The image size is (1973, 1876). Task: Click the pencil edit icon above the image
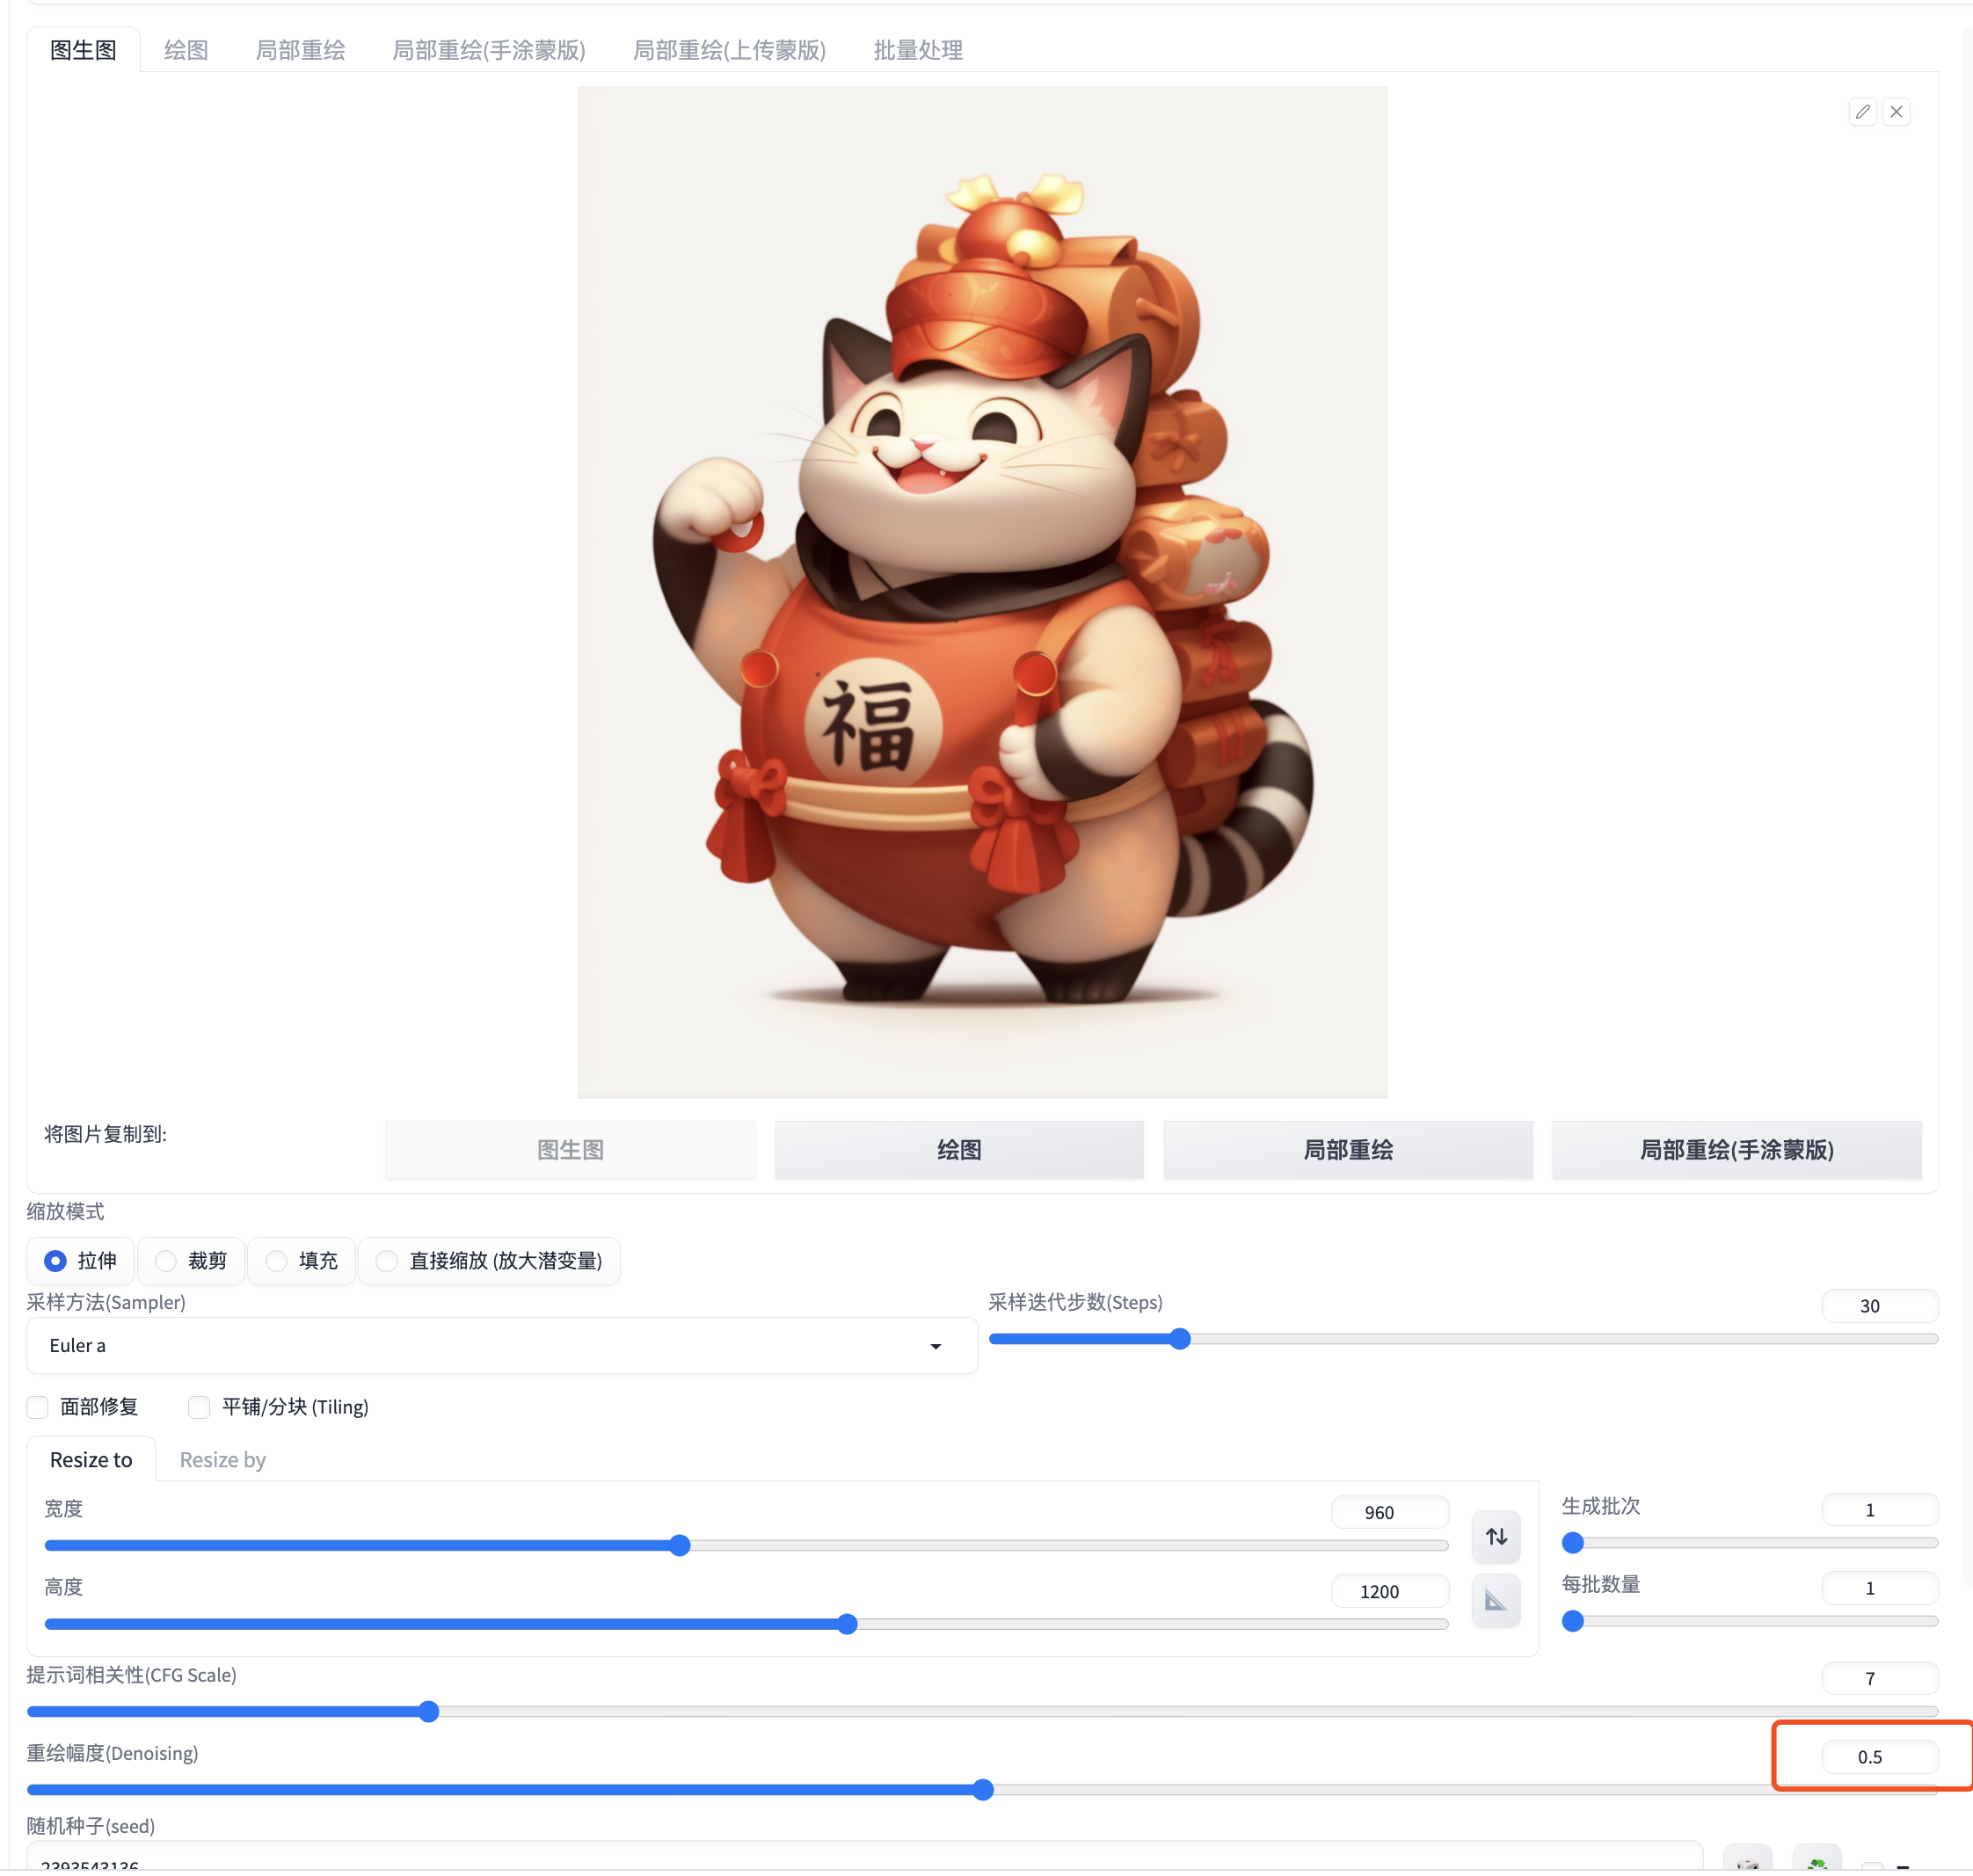(1862, 112)
